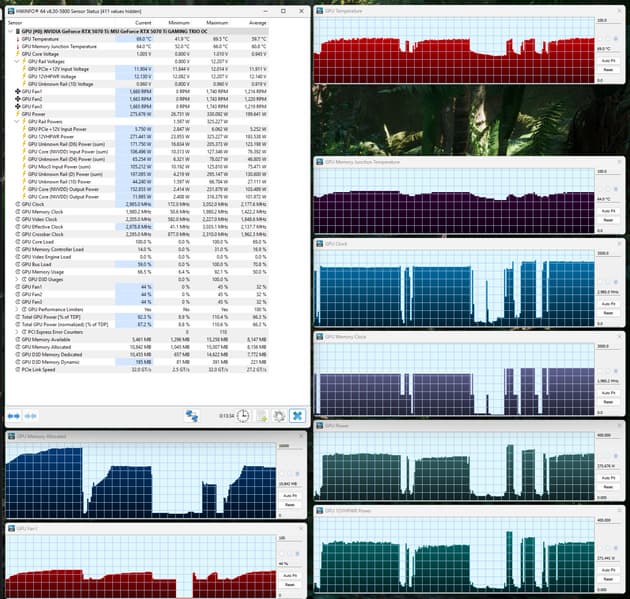Edit the maximum value field in GPU Temperature graph
Viewport: 630px width, 599px height.
[x=608, y=20]
